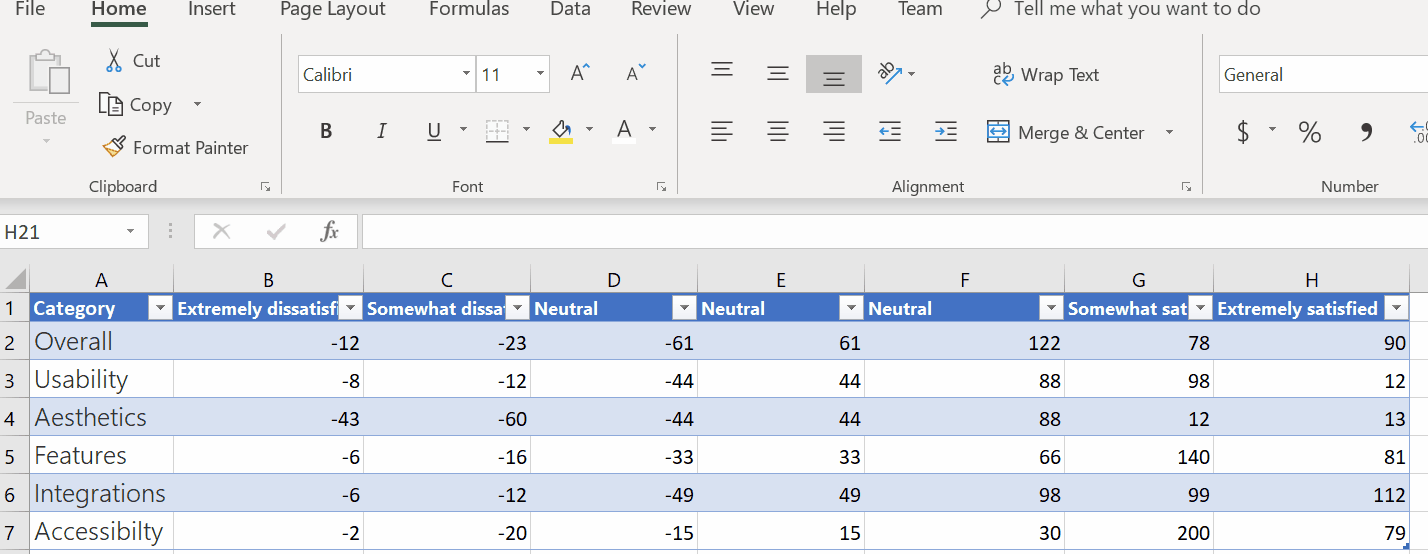Select the Aesthetics cell
Screen dimensions: 1428x554
click(x=102, y=417)
